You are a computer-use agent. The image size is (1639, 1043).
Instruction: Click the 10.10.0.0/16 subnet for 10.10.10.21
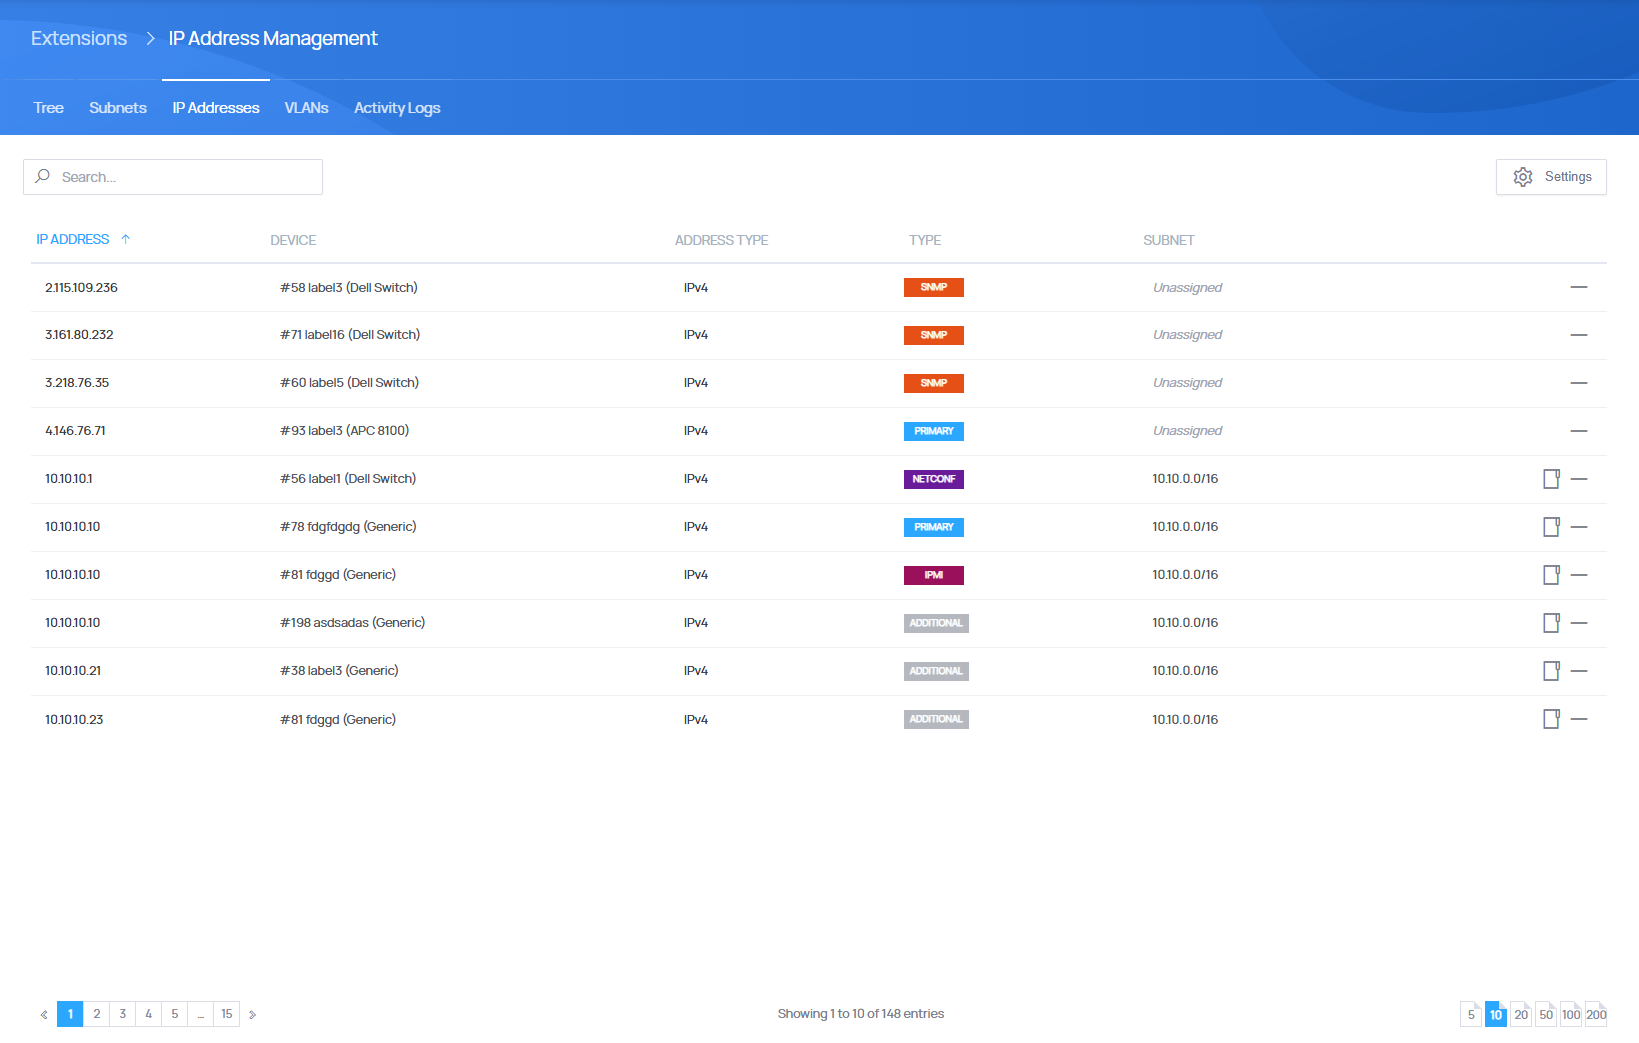(x=1185, y=671)
